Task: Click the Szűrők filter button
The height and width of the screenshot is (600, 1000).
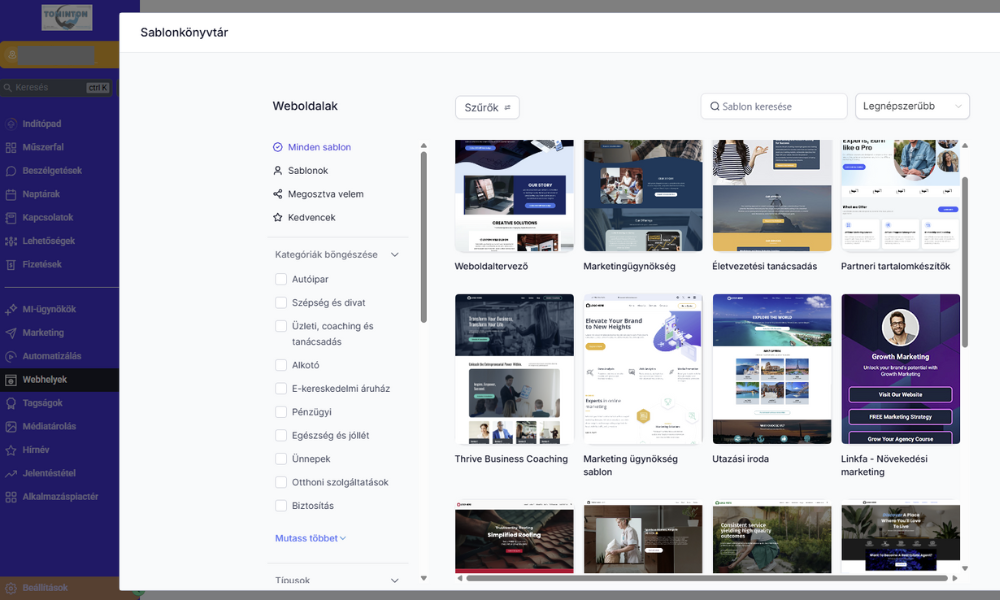Action: [x=487, y=107]
